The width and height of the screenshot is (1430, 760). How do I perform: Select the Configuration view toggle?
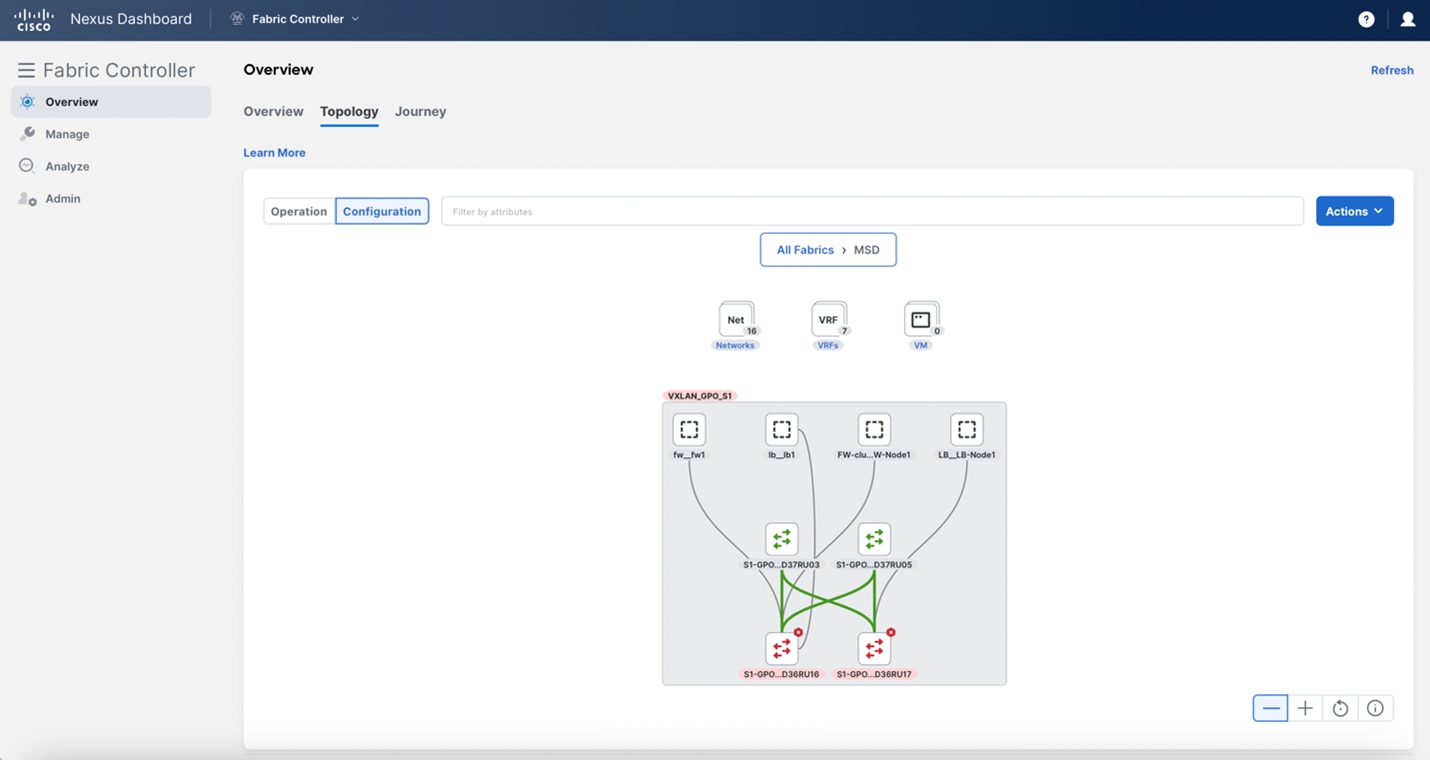click(x=382, y=211)
